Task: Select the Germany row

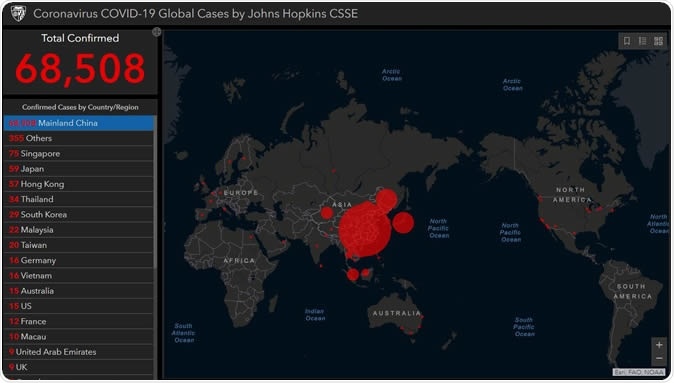Action: (79, 260)
